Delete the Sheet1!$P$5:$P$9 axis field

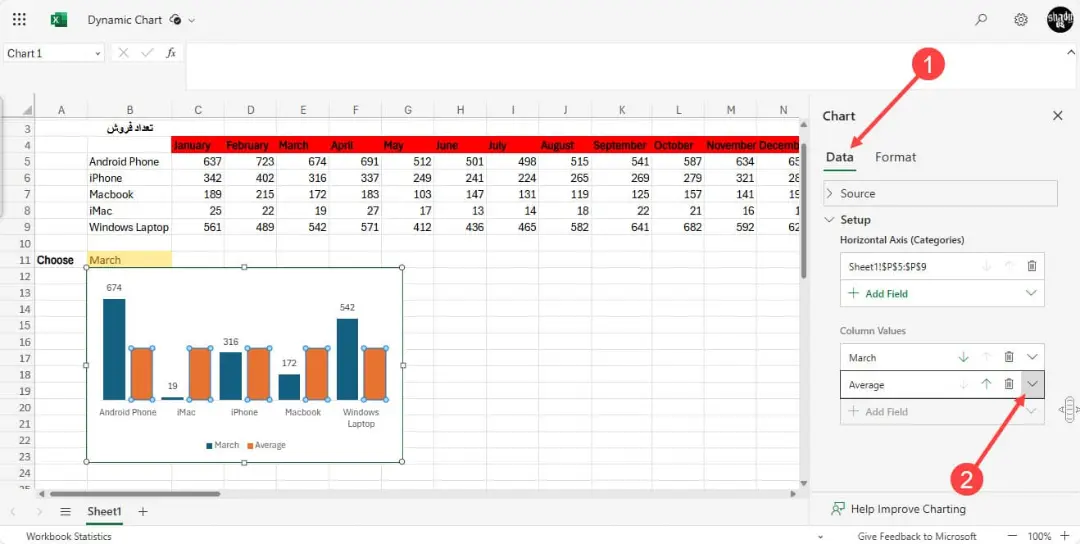tap(1032, 266)
